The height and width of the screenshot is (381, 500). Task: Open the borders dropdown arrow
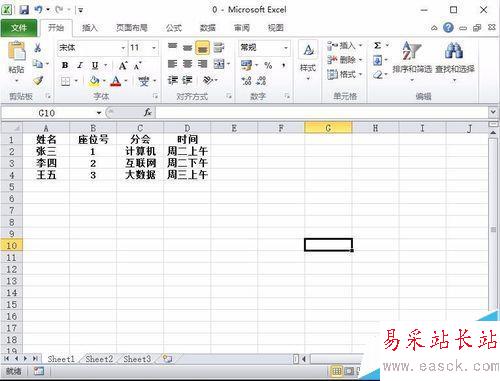pyautogui.click(x=76, y=81)
